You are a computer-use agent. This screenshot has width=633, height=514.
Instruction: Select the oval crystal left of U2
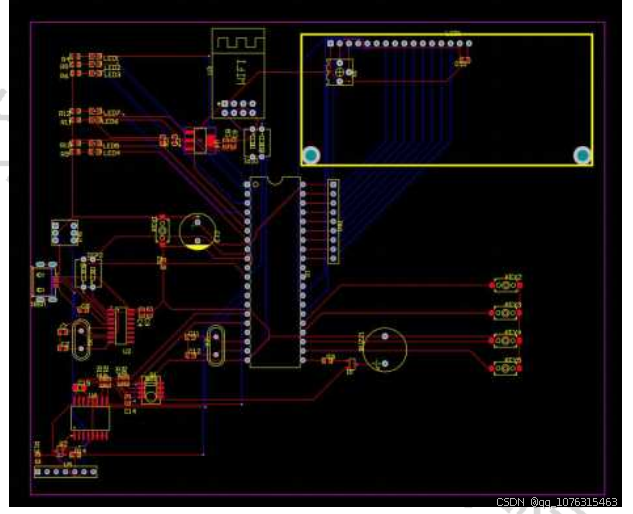tap(81, 340)
